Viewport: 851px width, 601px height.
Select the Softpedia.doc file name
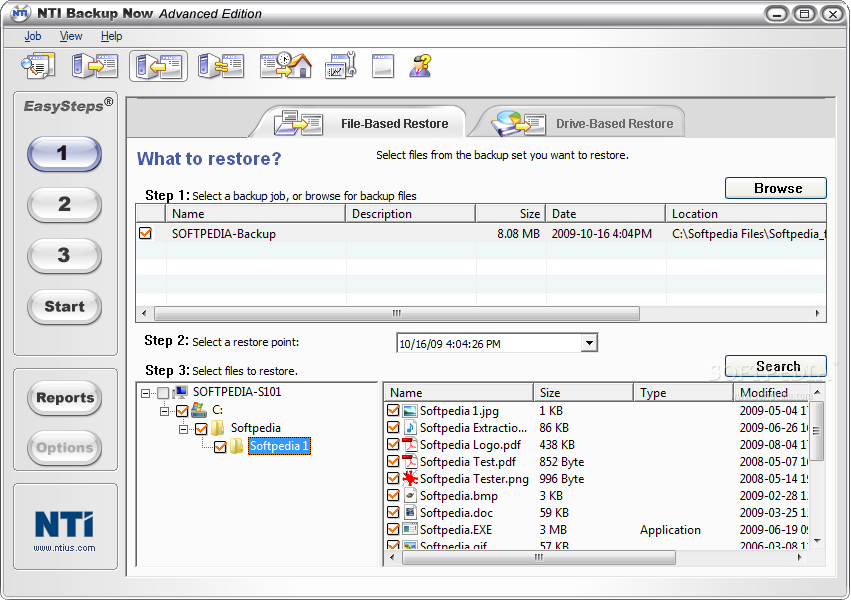[x=456, y=513]
